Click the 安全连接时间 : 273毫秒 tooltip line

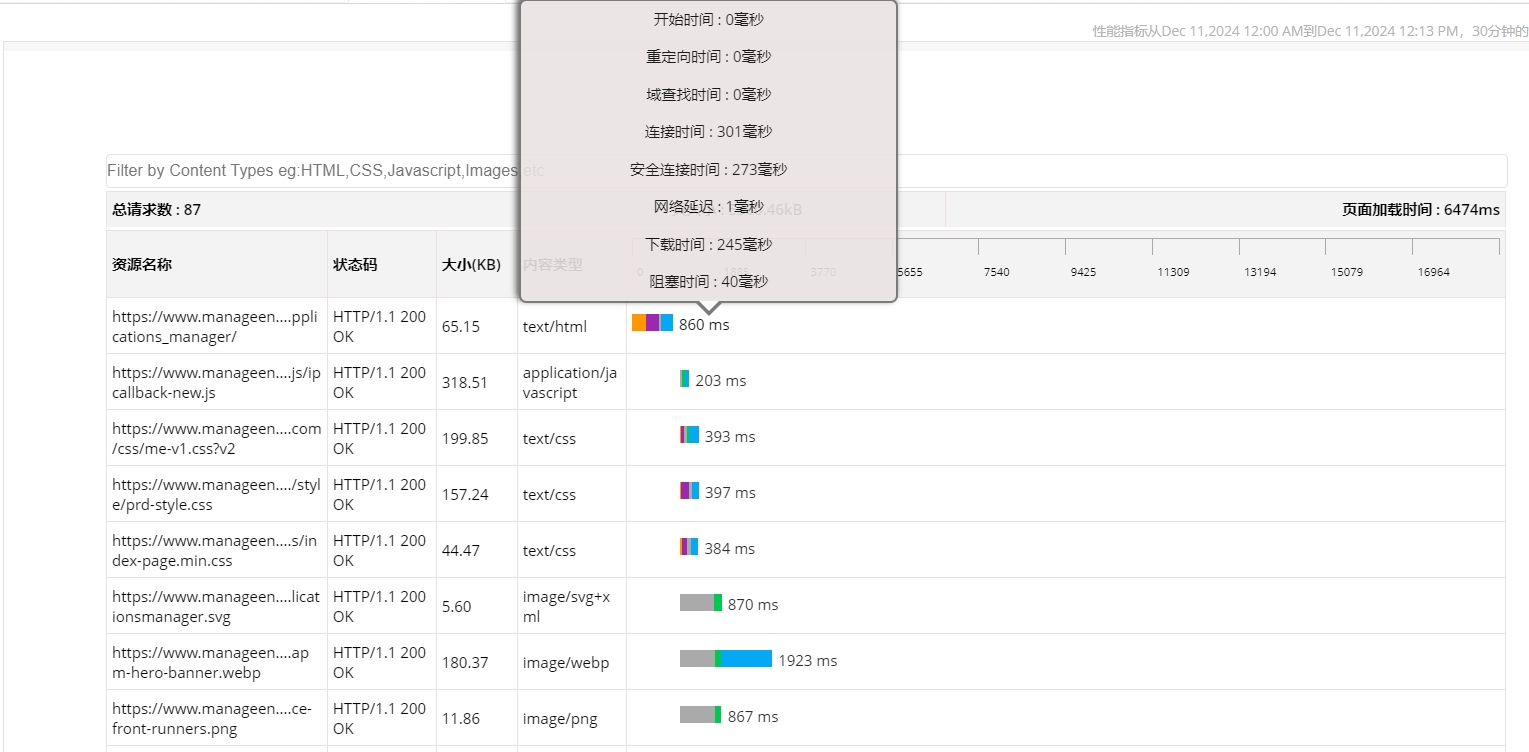pos(709,169)
